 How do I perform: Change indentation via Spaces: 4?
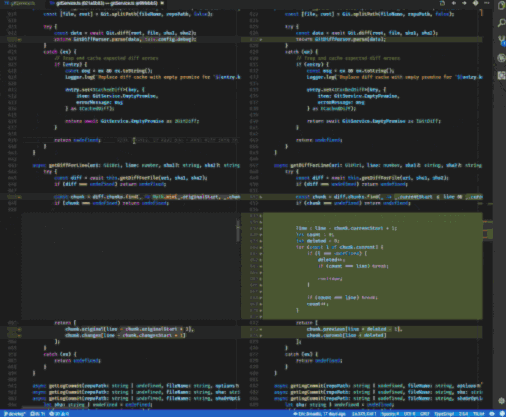click(390, 414)
